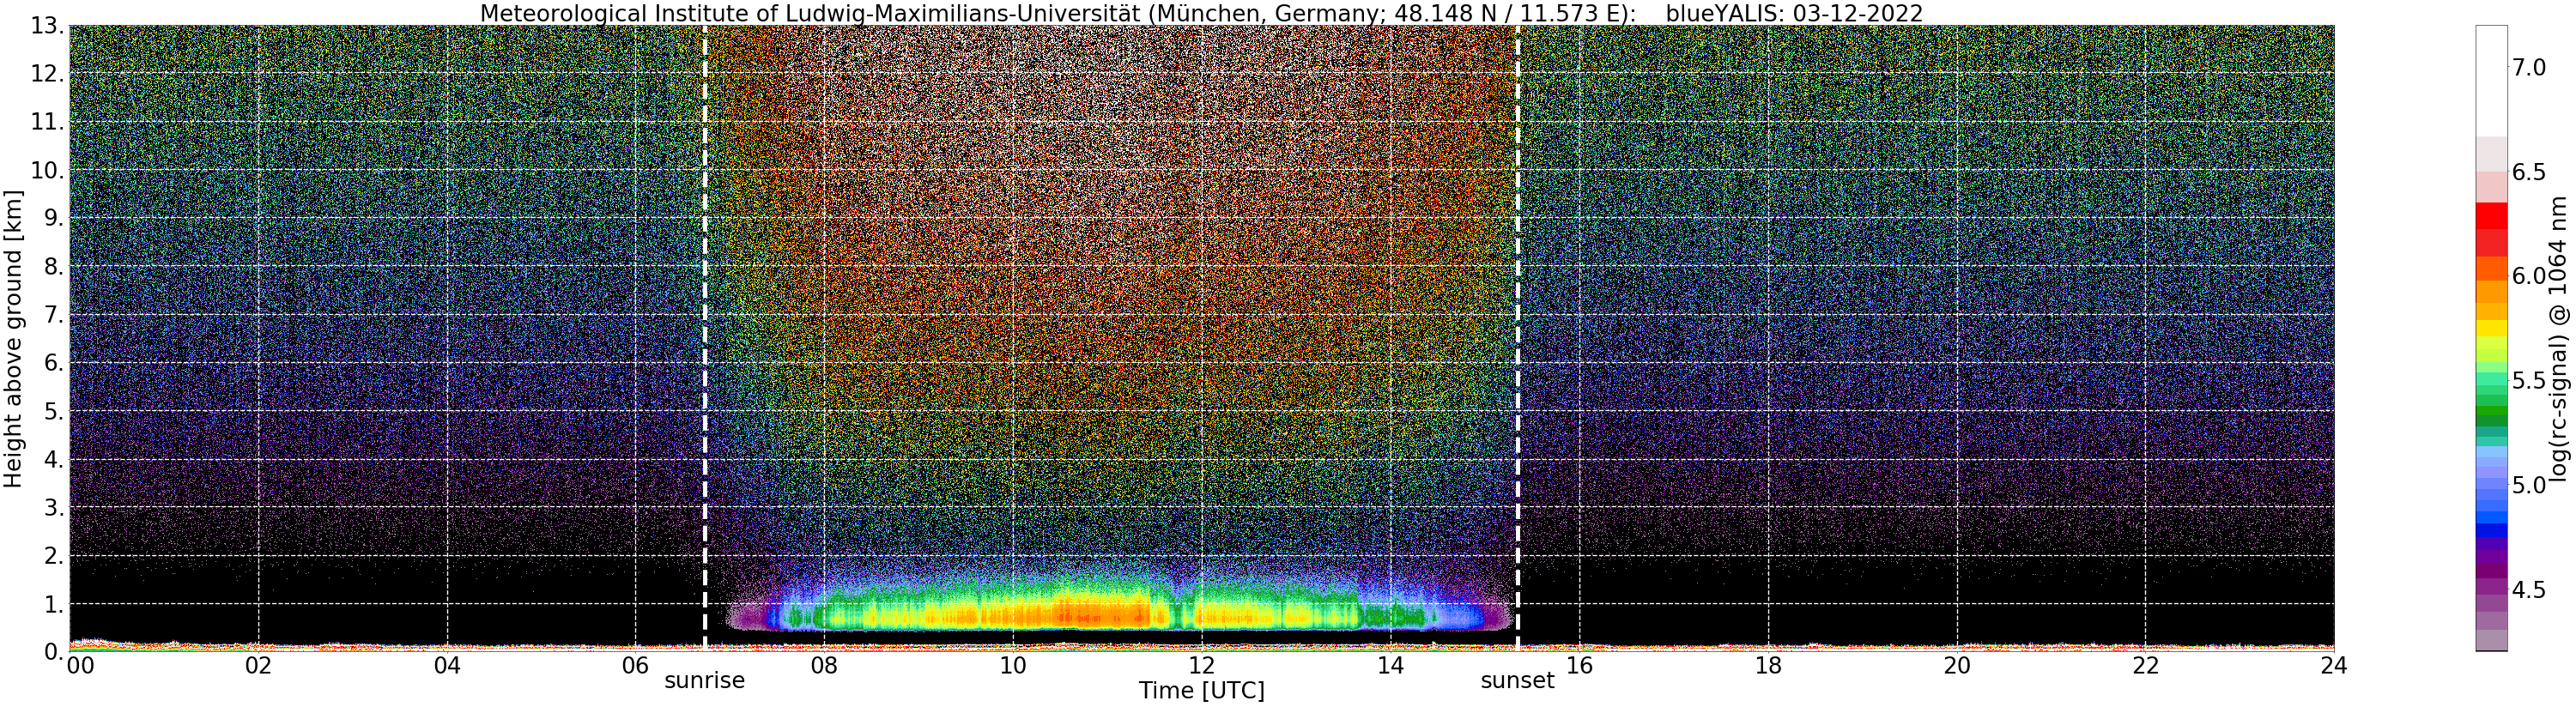Click the height tick label '0.'

53,652
